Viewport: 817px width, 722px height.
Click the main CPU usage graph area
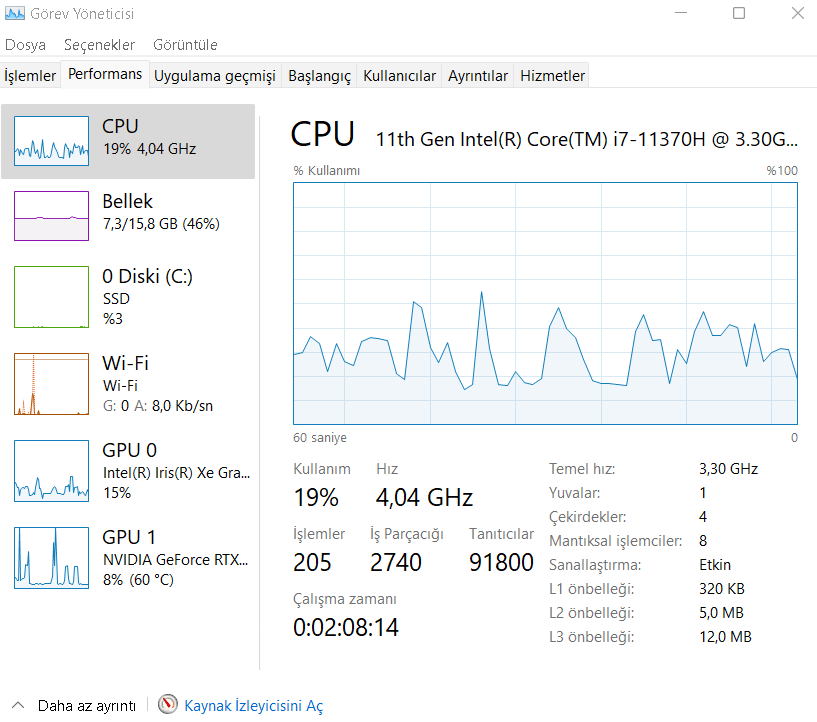point(545,303)
